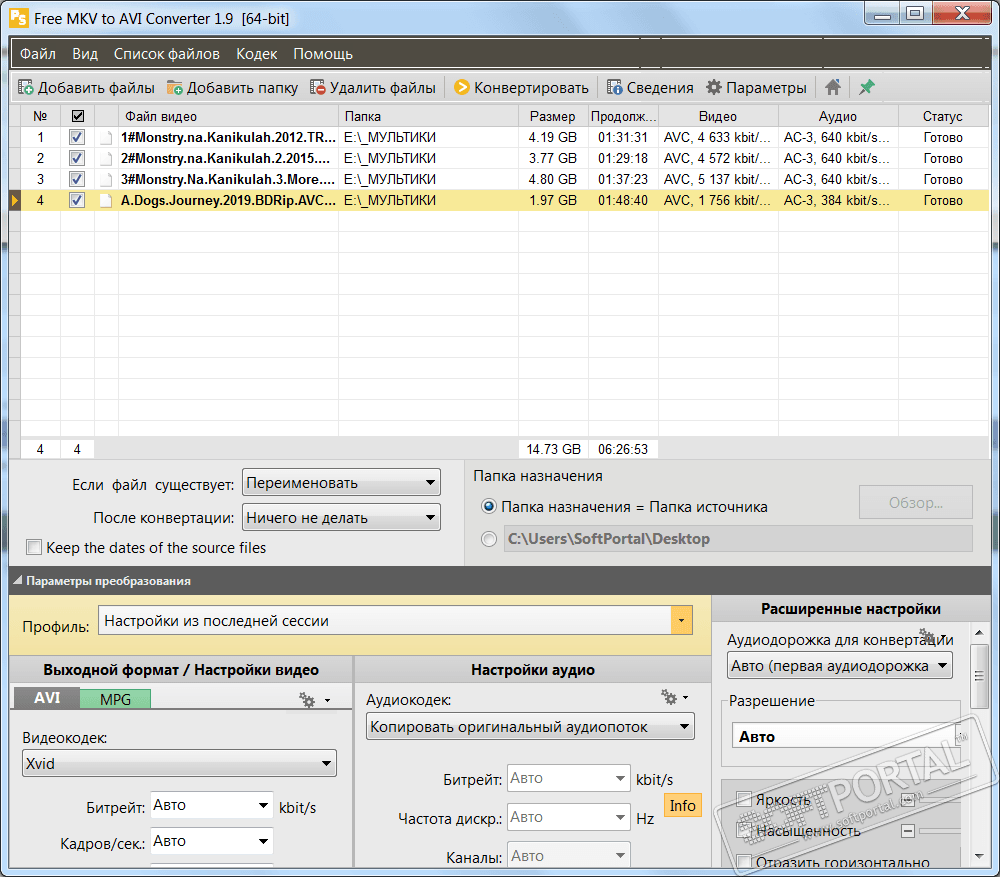This screenshot has width=1000, height=877.
Task: Open the Кодек menu
Action: coord(256,54)
